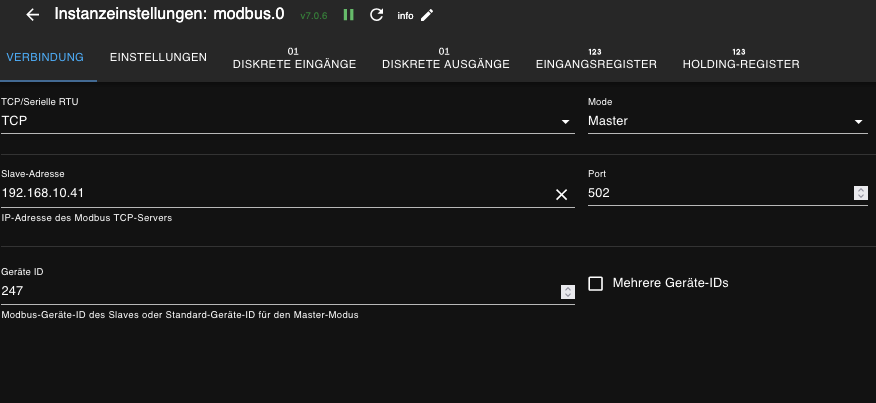Click the pencil edit icon
The width and height of the screenshot is (876, 403).
428,15
